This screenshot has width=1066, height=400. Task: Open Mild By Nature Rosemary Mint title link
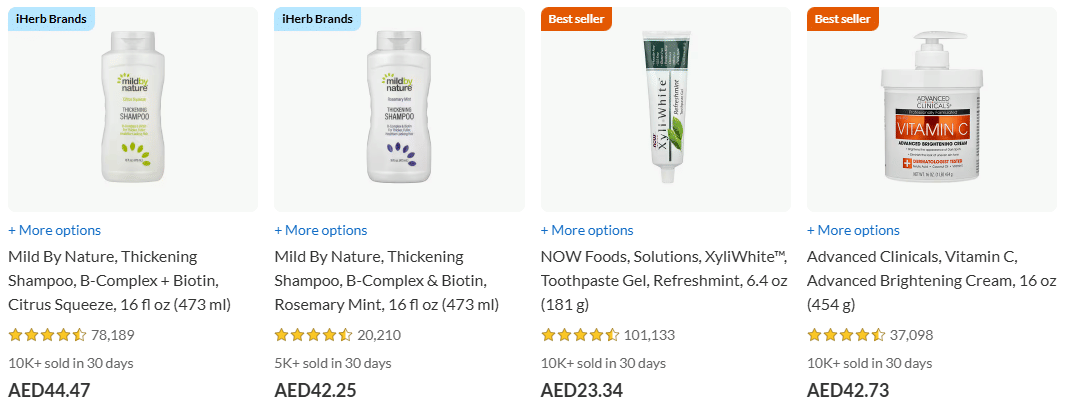pos(386,280)
